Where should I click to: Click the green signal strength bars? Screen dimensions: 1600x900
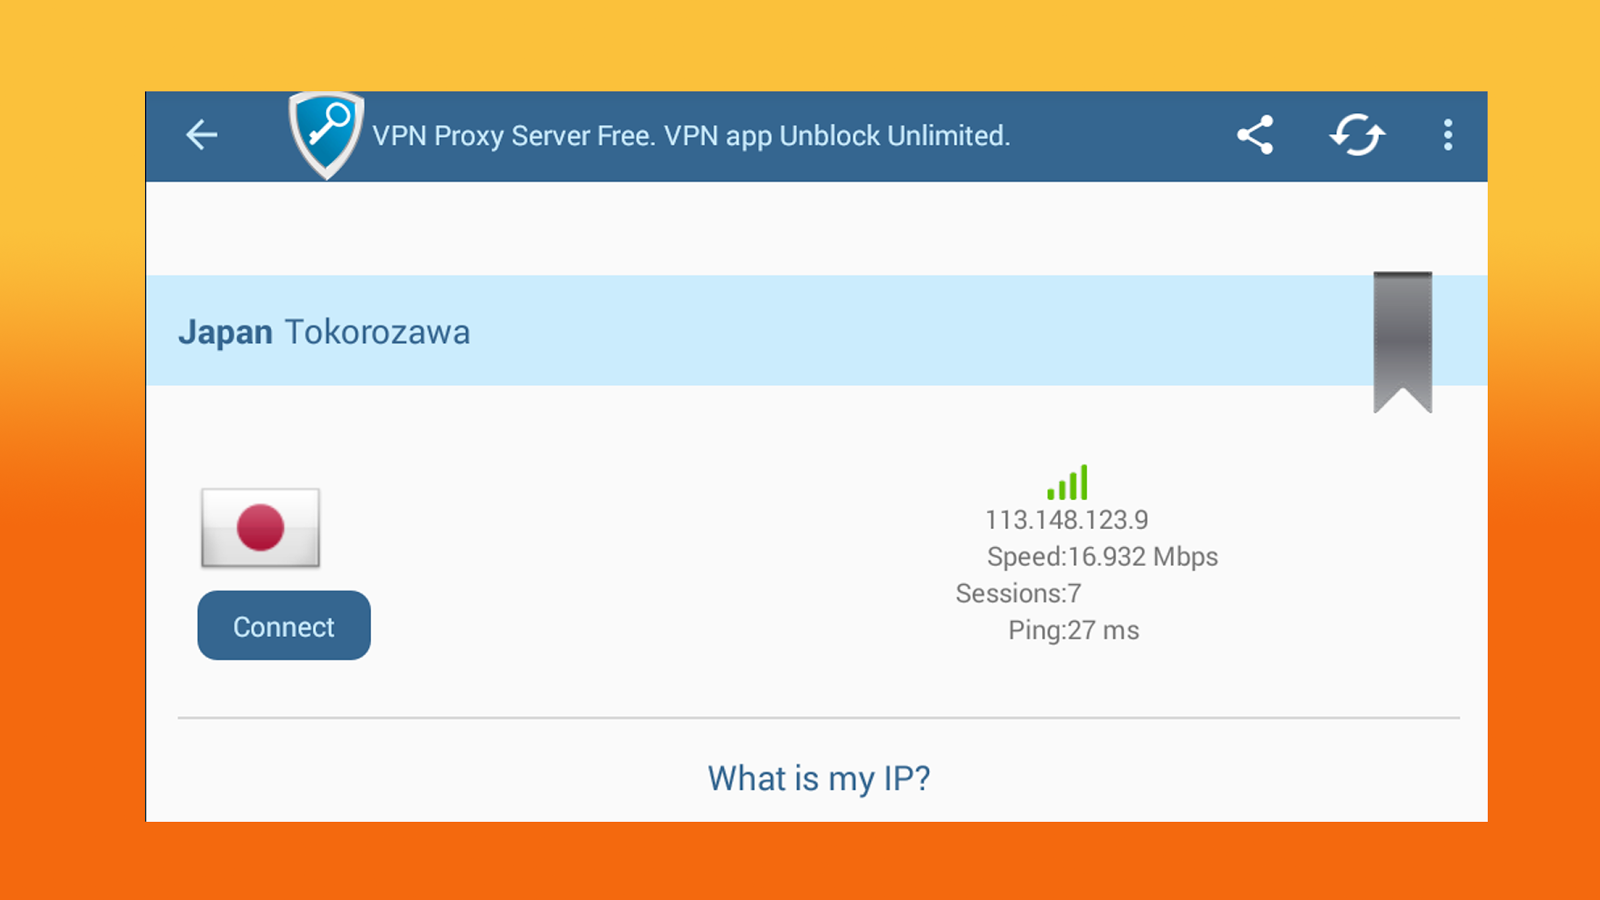click(1067, 483)
